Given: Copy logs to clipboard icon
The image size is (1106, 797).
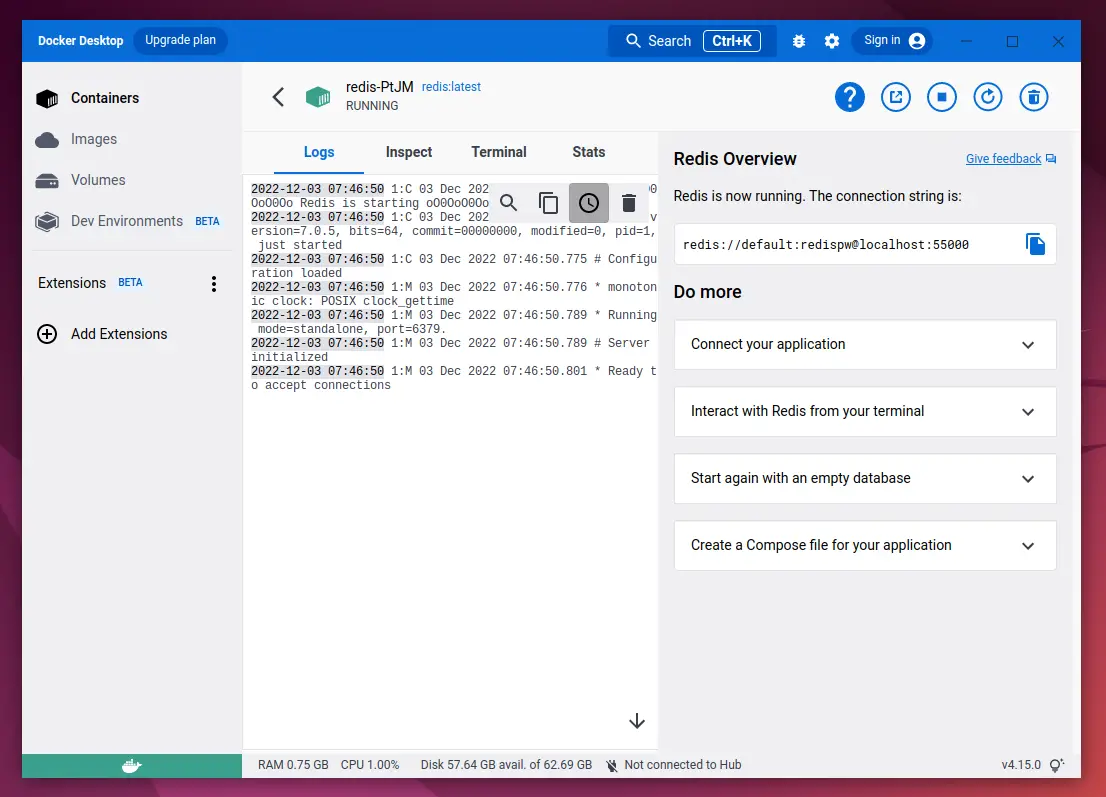Looking at the screenshot, I should [548, 203].
